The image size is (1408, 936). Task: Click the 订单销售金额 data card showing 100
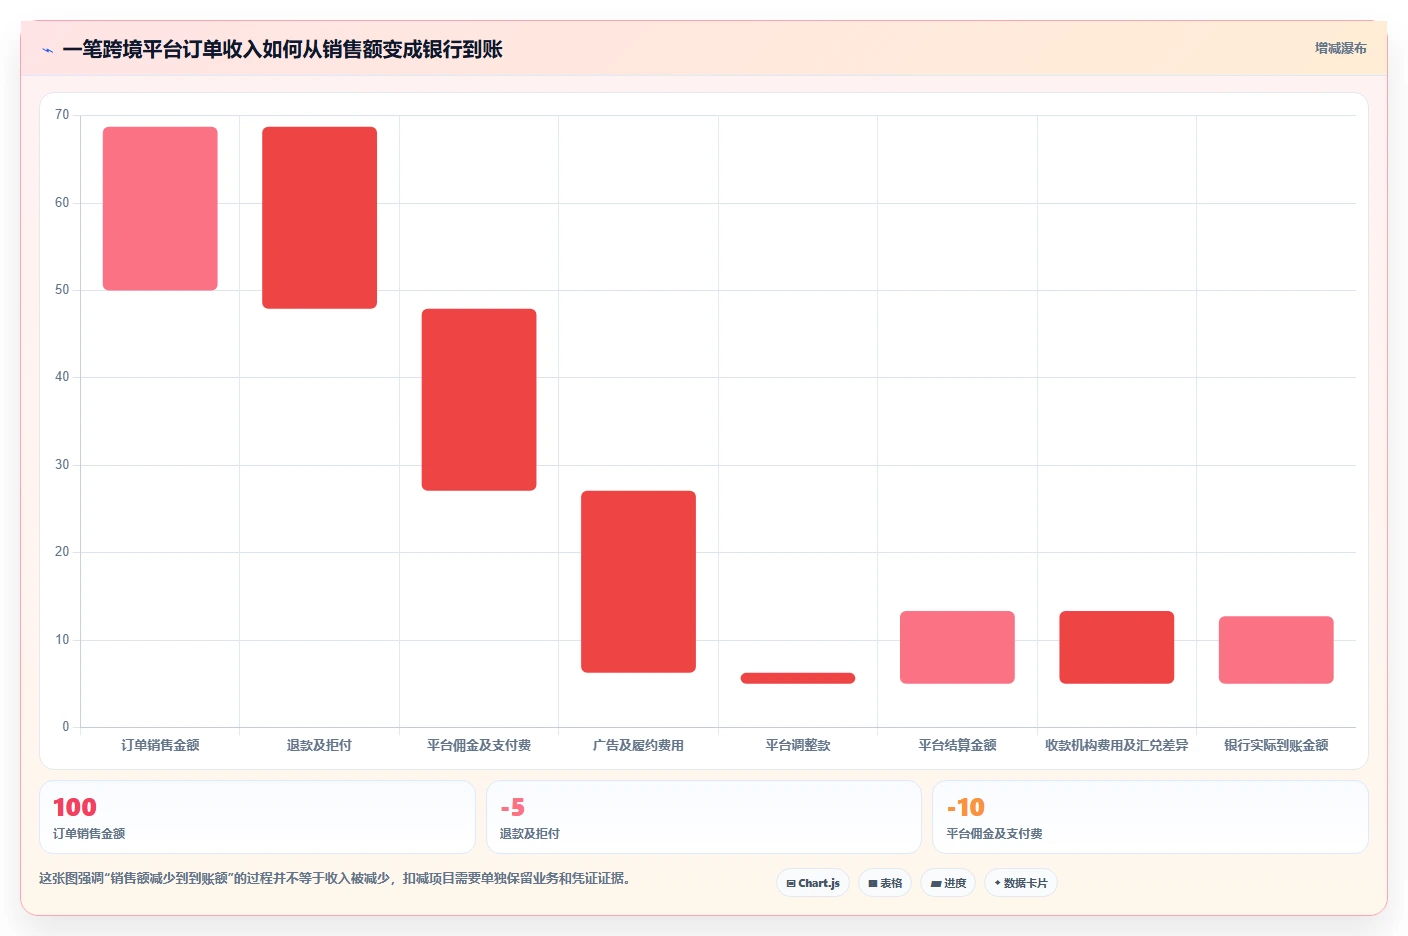[x=257, y=817]
